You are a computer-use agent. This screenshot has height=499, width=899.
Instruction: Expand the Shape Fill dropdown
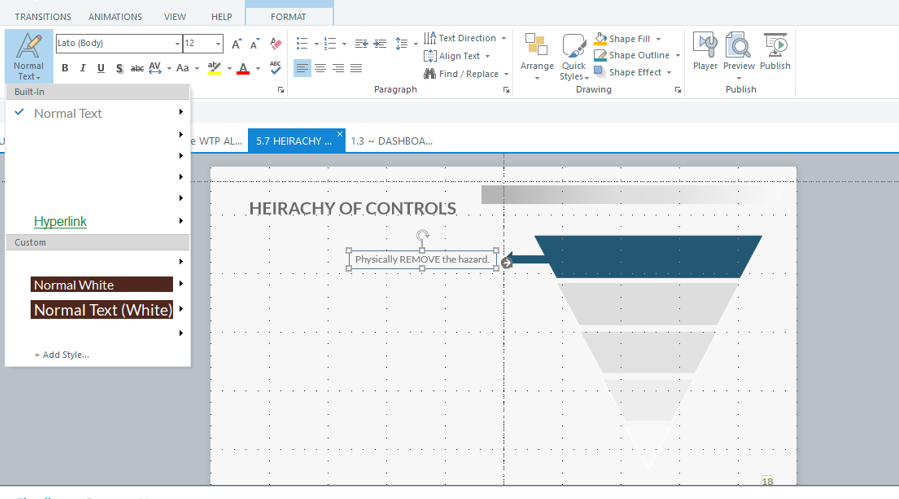click(659, 39)
